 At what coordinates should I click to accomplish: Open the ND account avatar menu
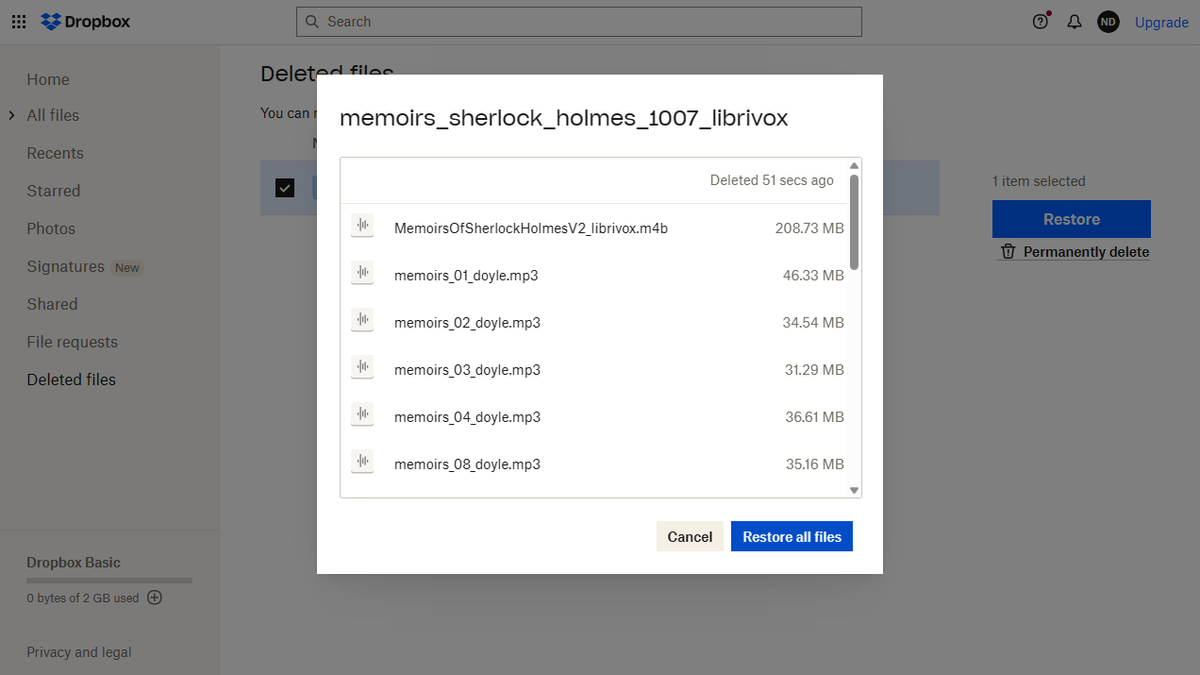pos(1108,21)
